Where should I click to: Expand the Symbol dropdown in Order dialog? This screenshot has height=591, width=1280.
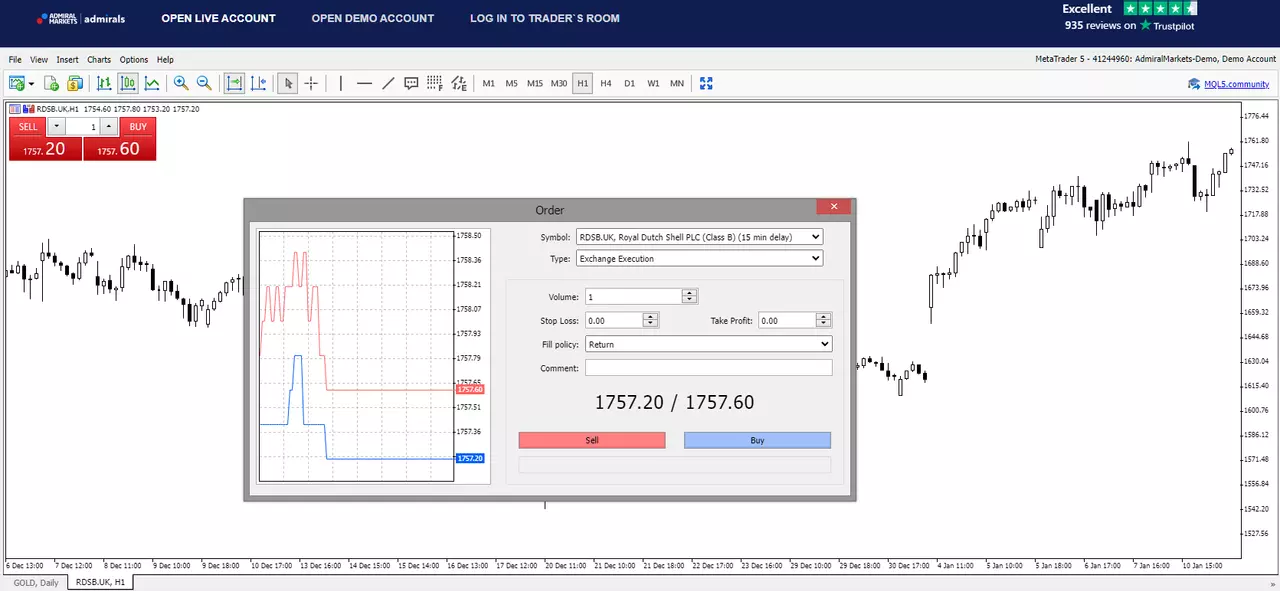(x=699, y=237)
